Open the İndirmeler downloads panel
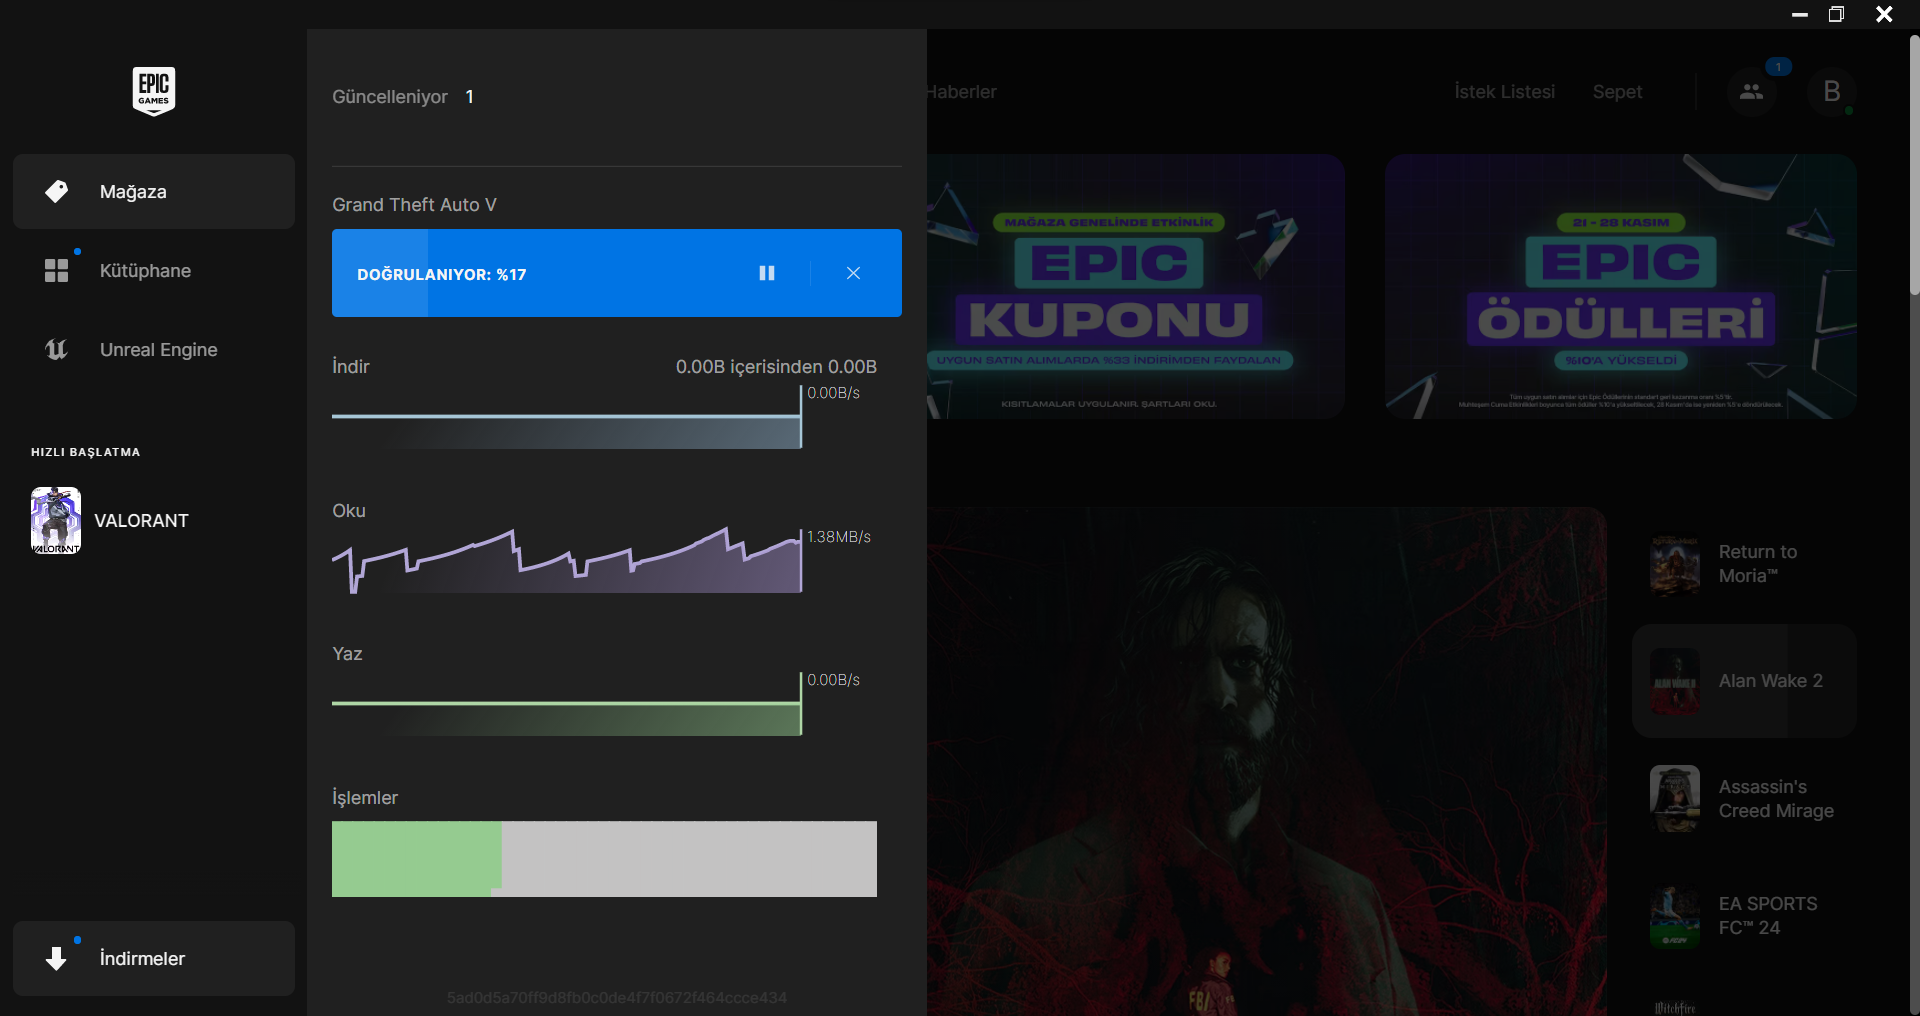 pyautogui.click(x=154, y=958)
